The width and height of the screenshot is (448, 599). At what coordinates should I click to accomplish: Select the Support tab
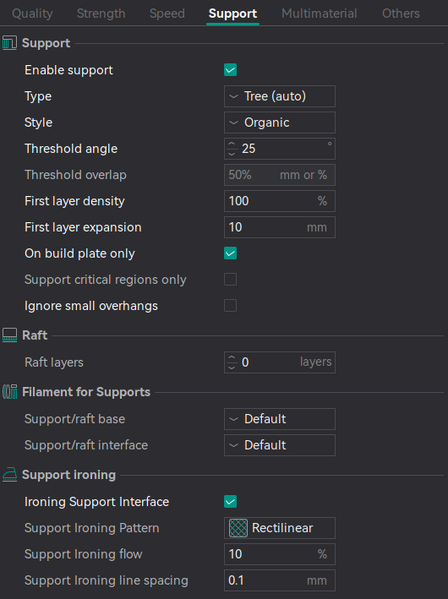pyautogui.click(x=233, y=13)
